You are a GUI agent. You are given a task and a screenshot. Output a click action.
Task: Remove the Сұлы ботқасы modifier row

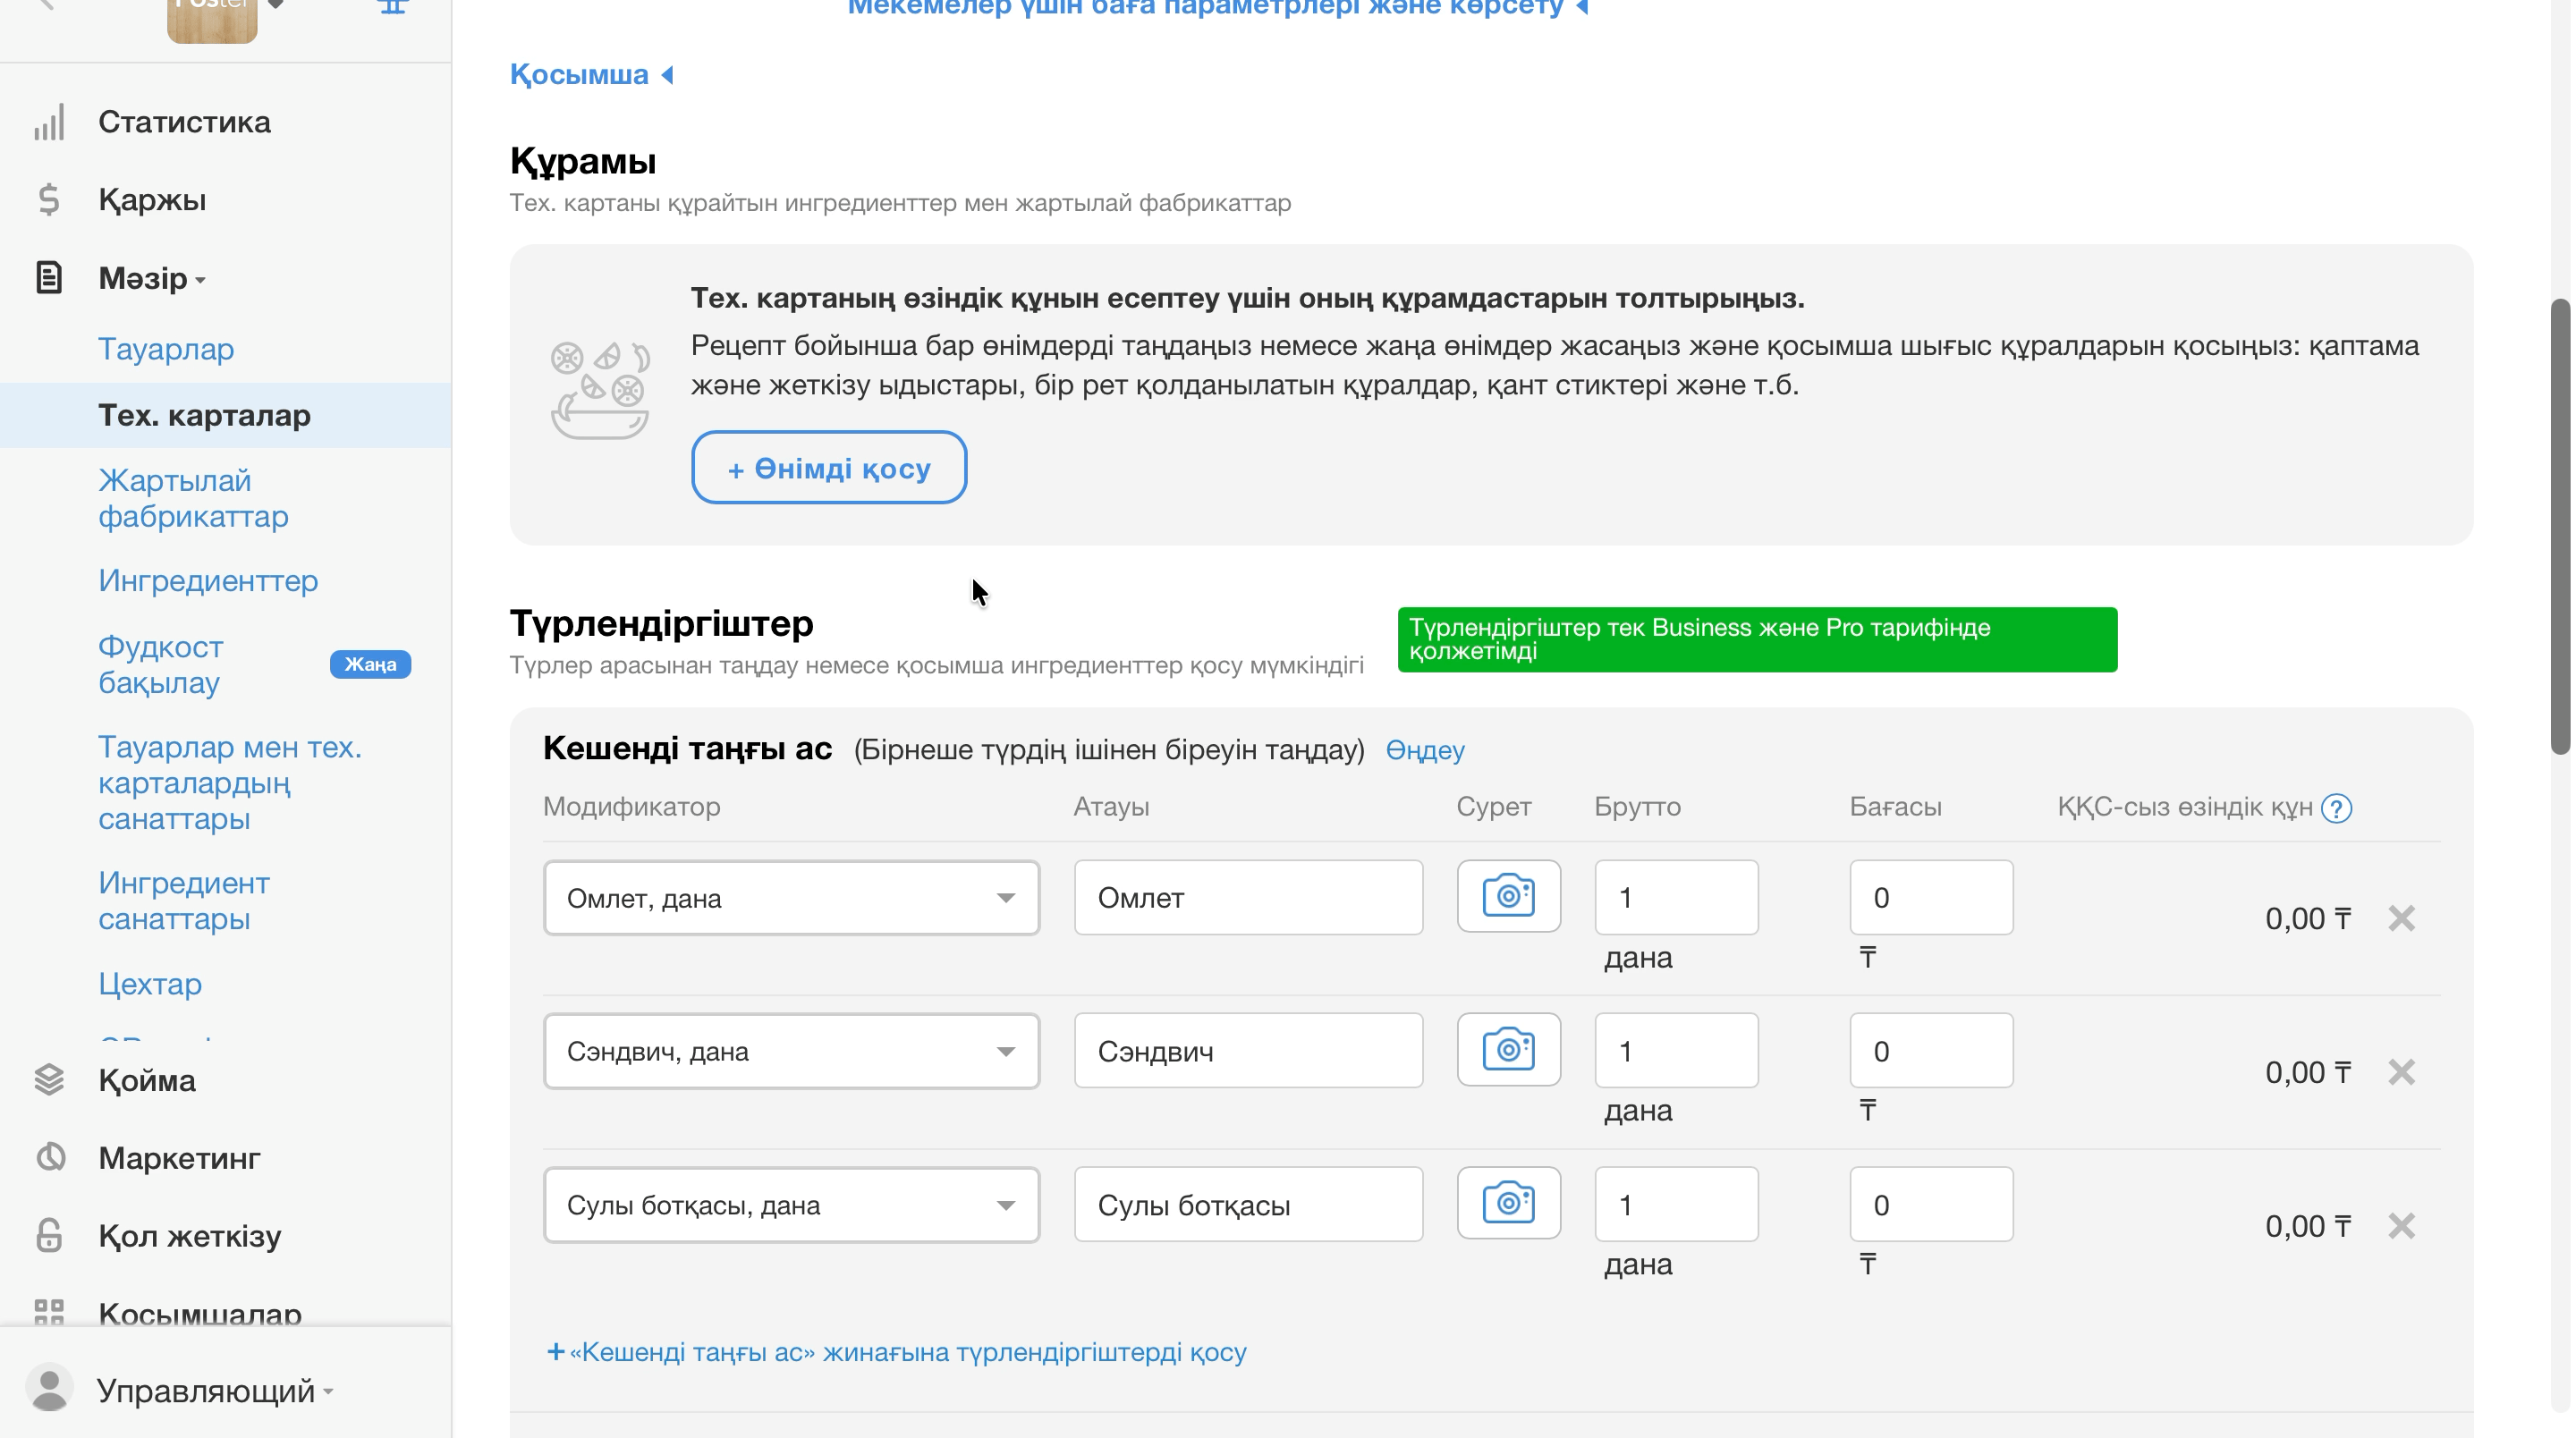point(2401,1226)
